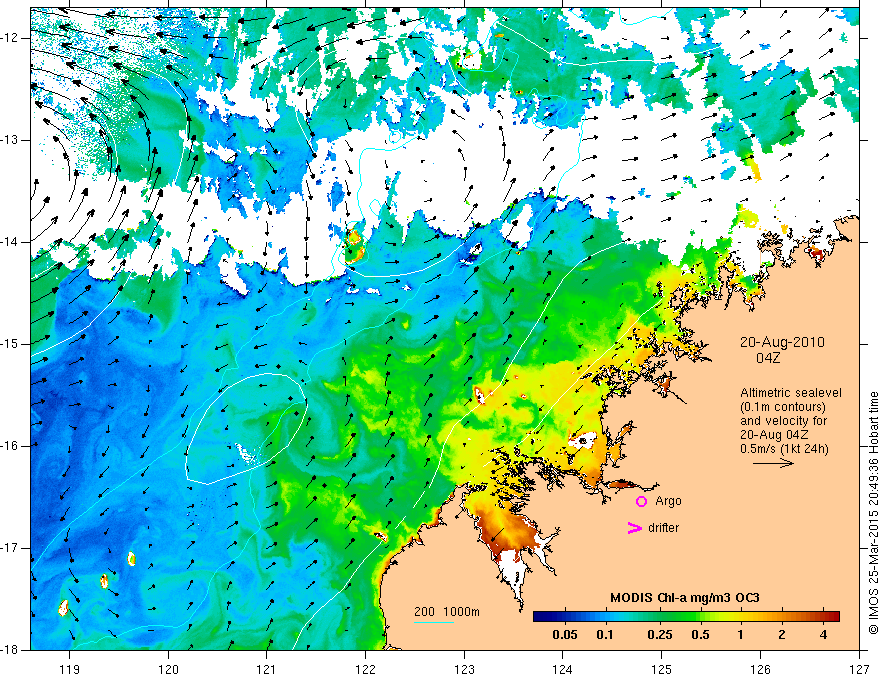This screenshot has height=680, width=880.
Task: Click the '(0.1m contours)' caption line
Action: [783, 407]
